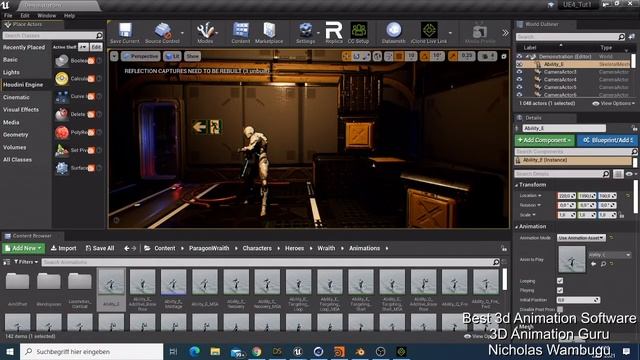The height and width of the screenshot is (360, 640).
Task: Open the Filters dropdown in Content Browser
Action: pyautogui.click(x=26, y=262)
